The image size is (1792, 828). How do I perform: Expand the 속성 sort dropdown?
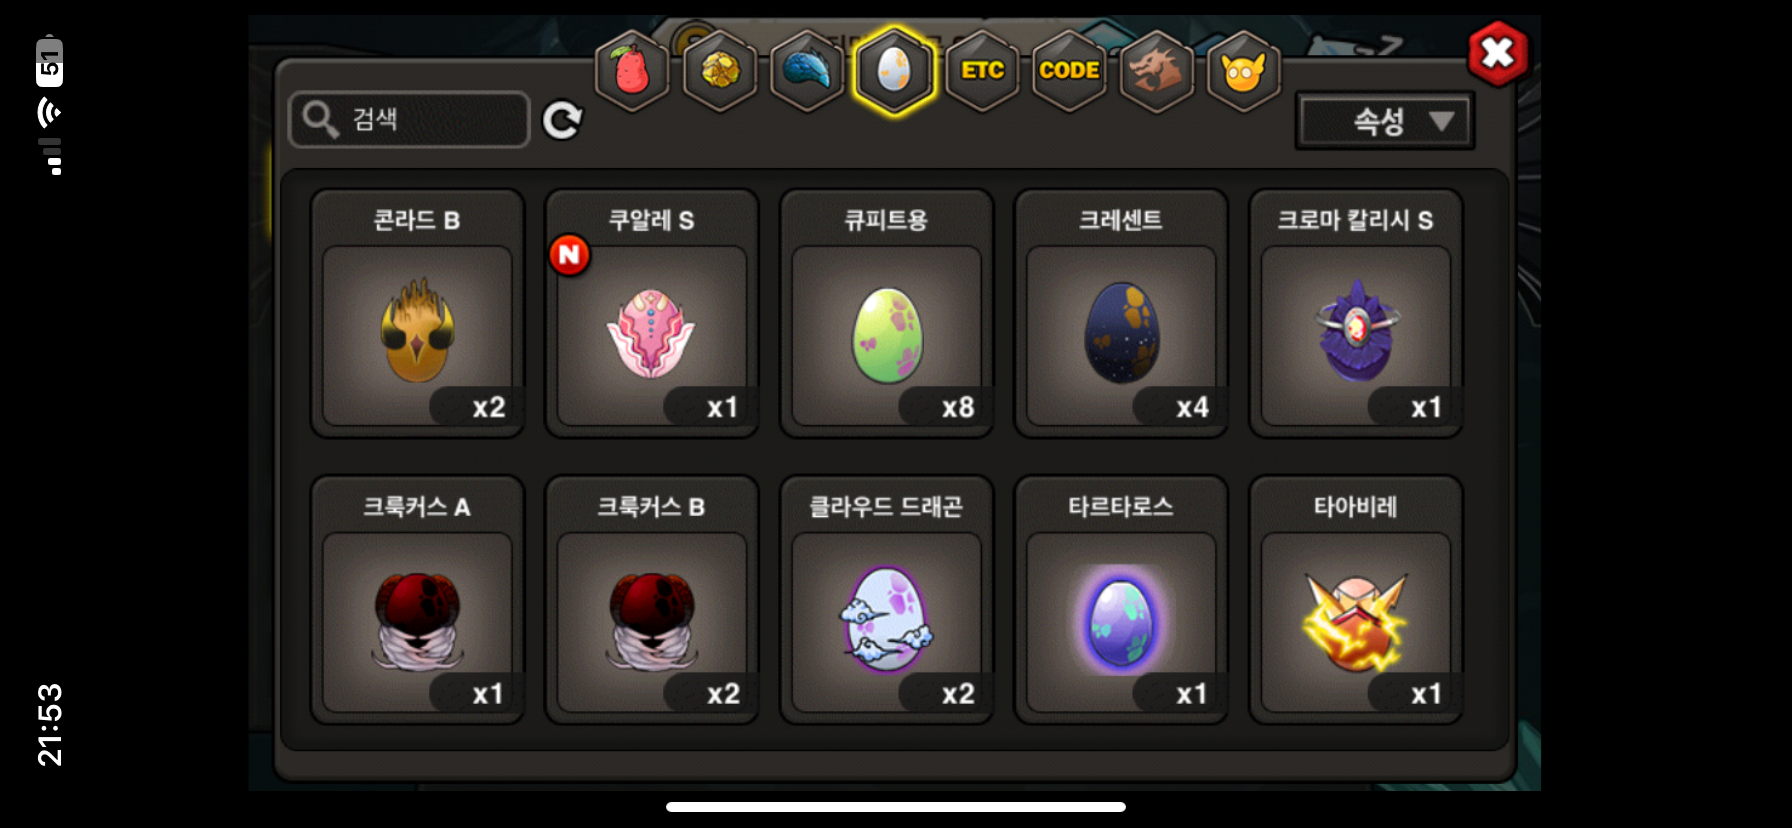pyautogui.click(x=1385, y=121)
